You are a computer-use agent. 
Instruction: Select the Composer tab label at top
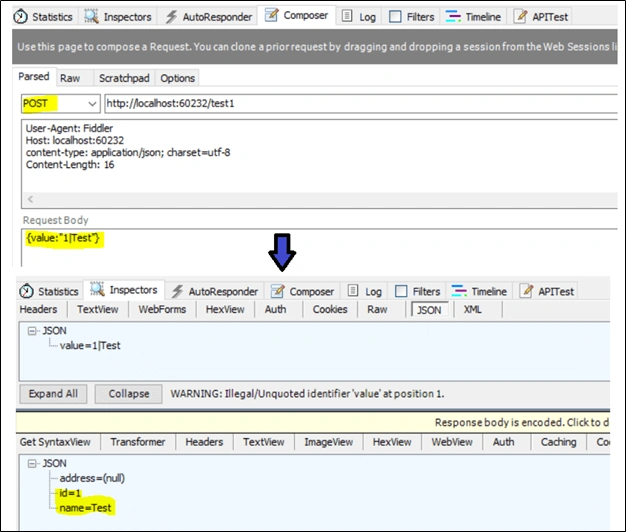point(305,16)
